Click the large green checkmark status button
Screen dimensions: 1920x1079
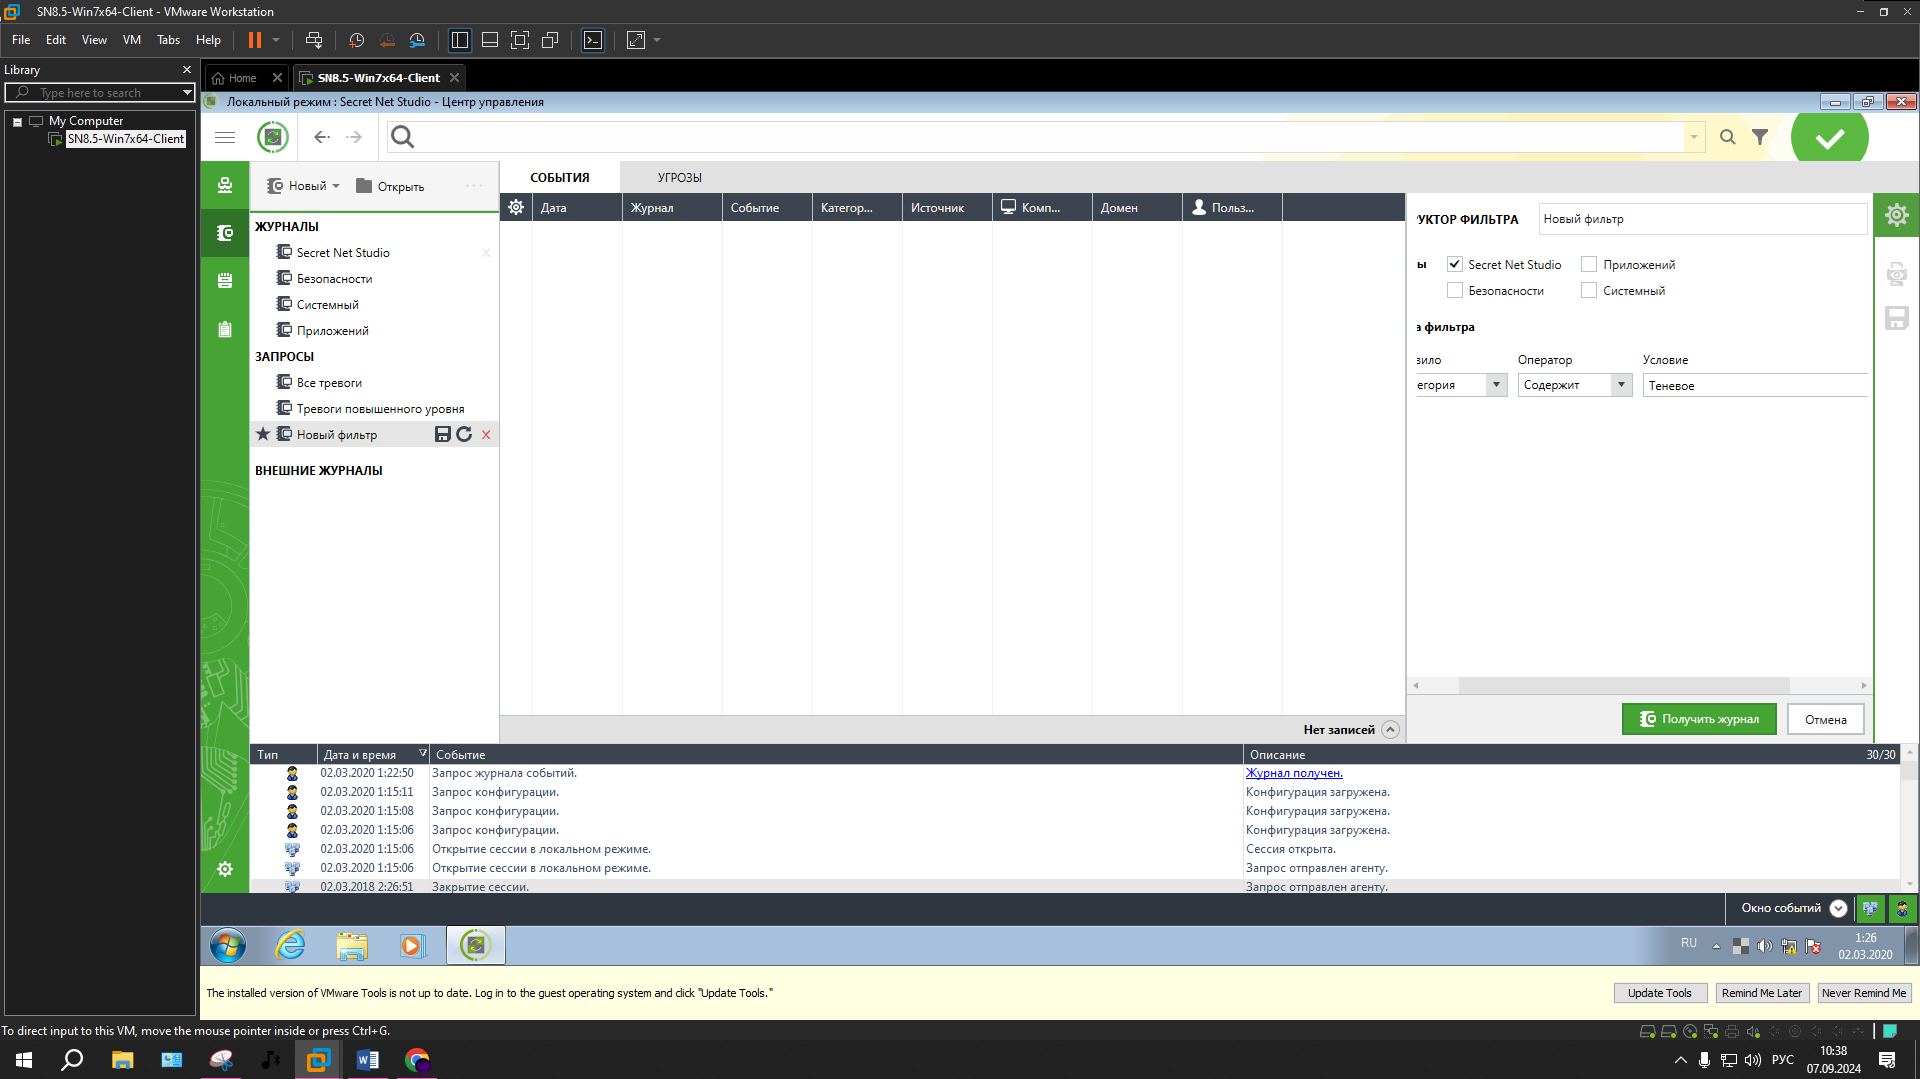tap(1830, 138)
